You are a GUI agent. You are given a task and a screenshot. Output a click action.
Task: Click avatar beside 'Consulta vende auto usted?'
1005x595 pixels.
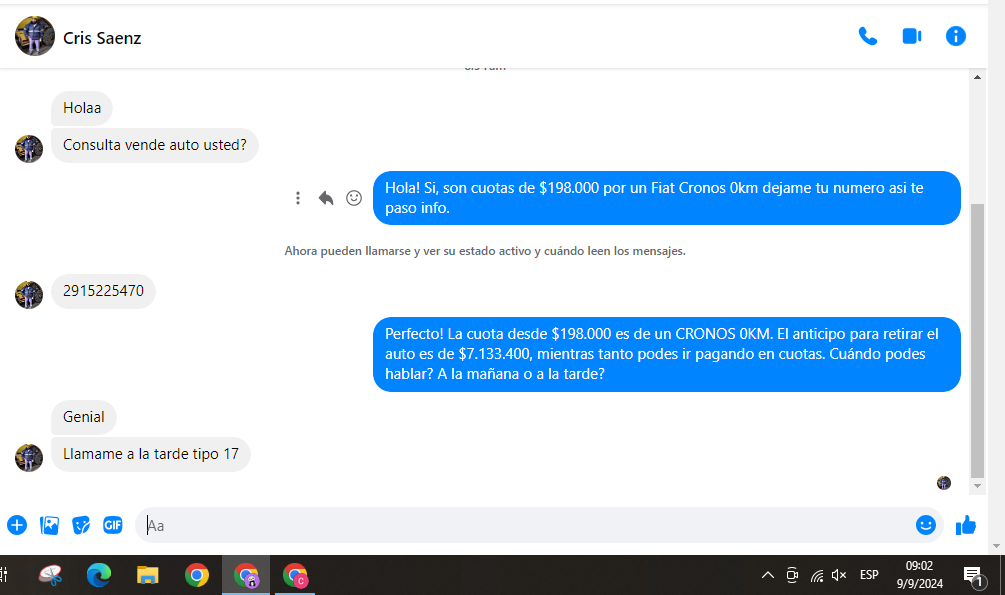29,149
